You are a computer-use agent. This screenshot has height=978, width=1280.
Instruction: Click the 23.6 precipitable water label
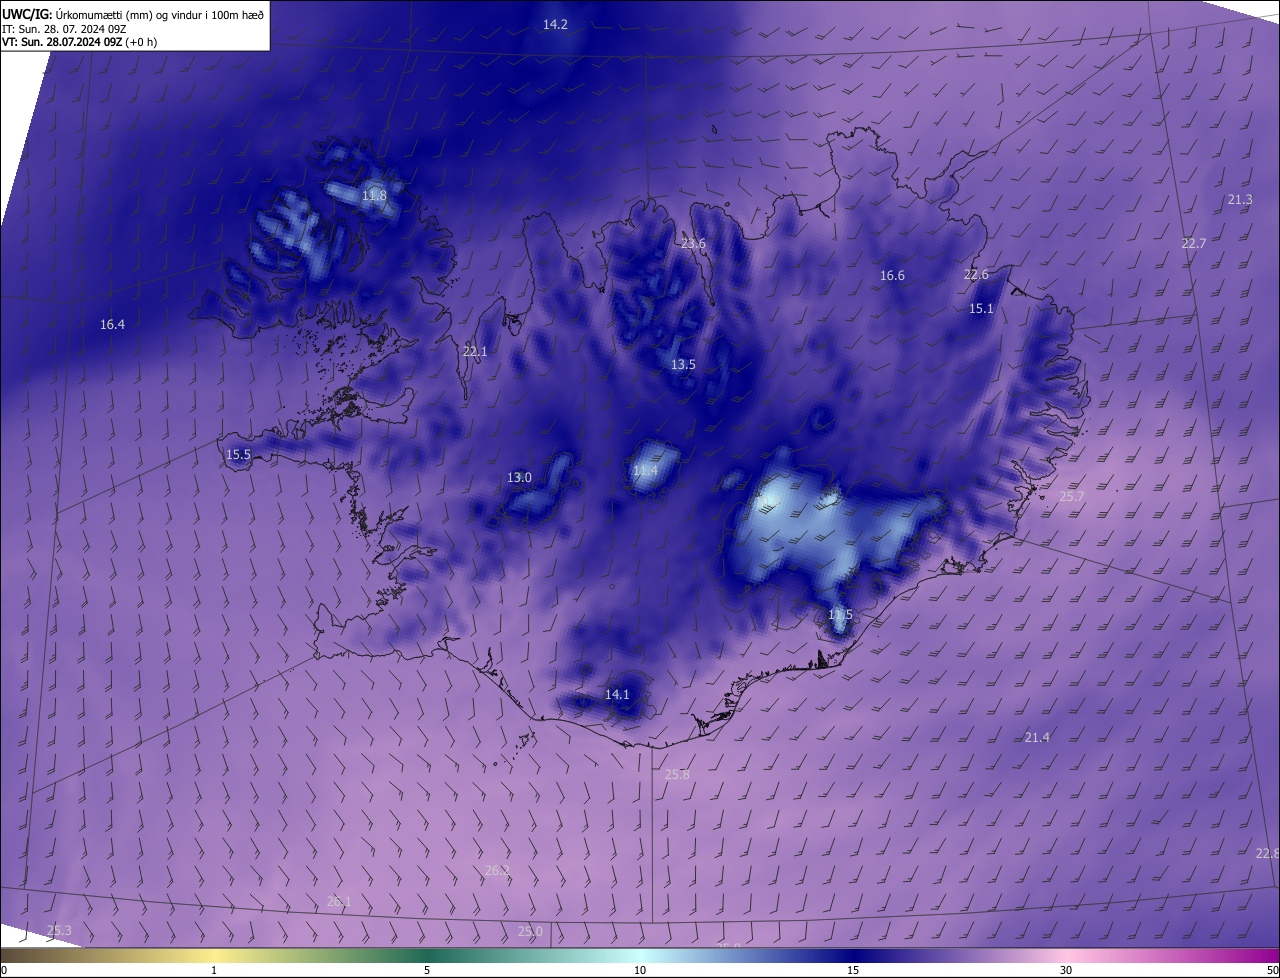click(693, 243)
